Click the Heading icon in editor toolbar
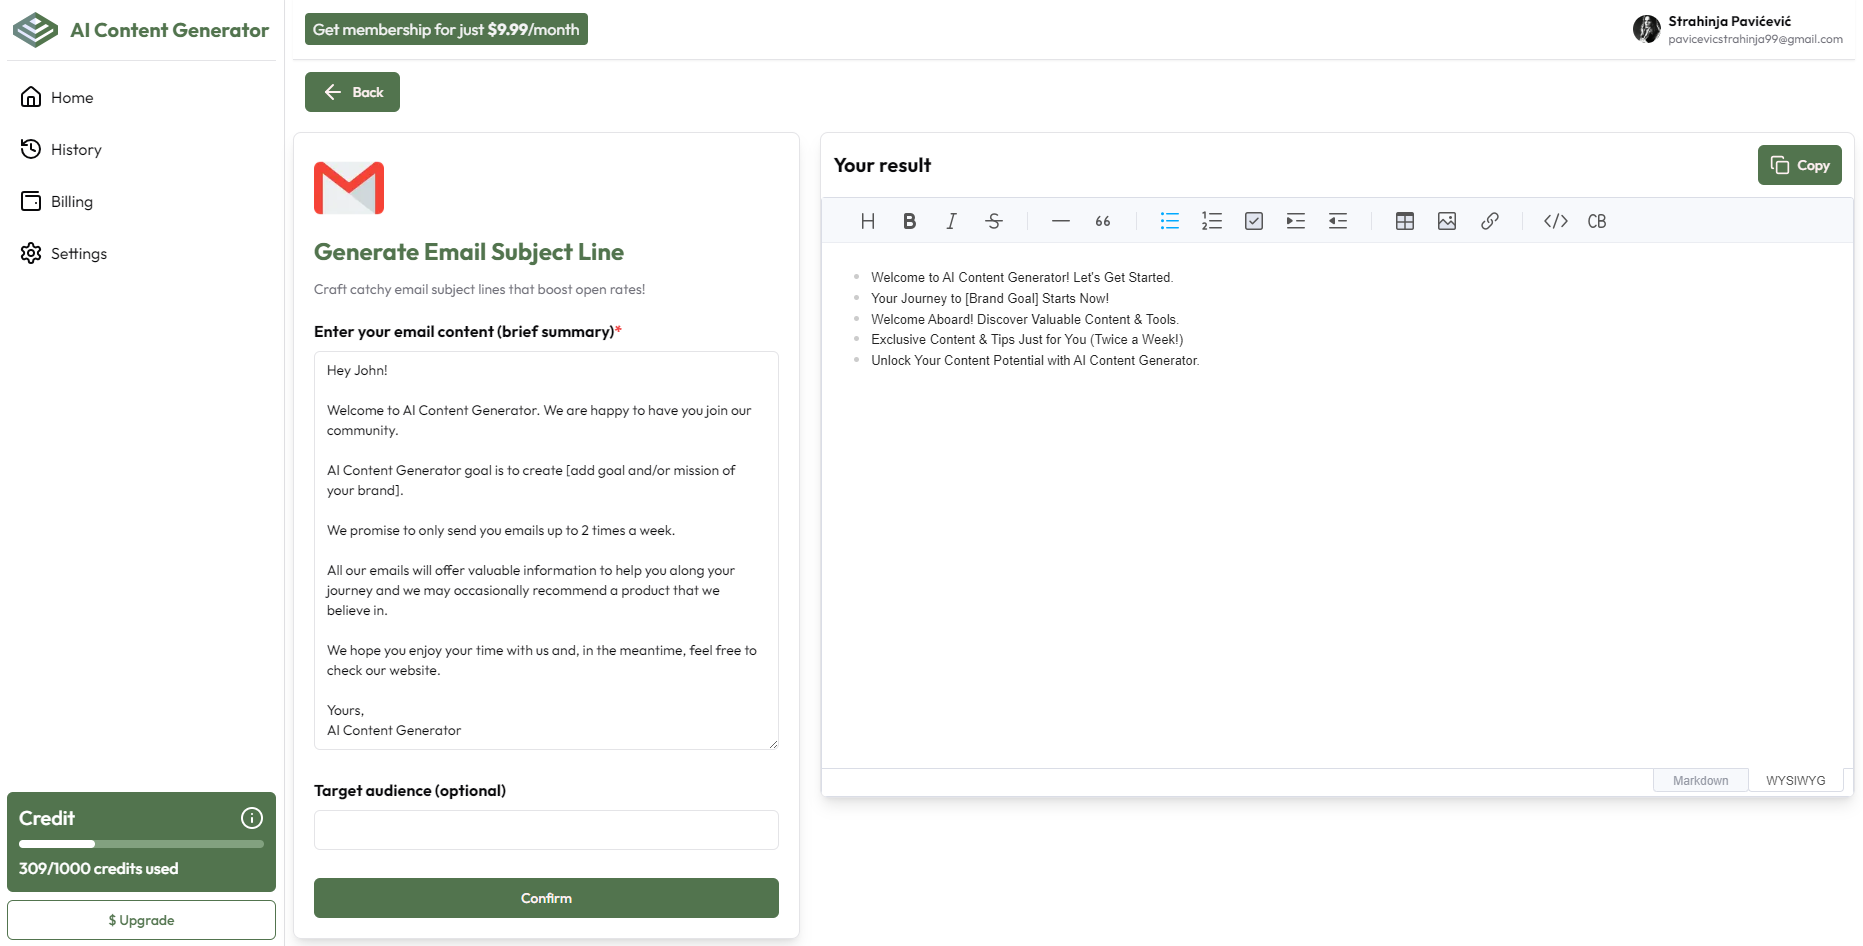 868,221
